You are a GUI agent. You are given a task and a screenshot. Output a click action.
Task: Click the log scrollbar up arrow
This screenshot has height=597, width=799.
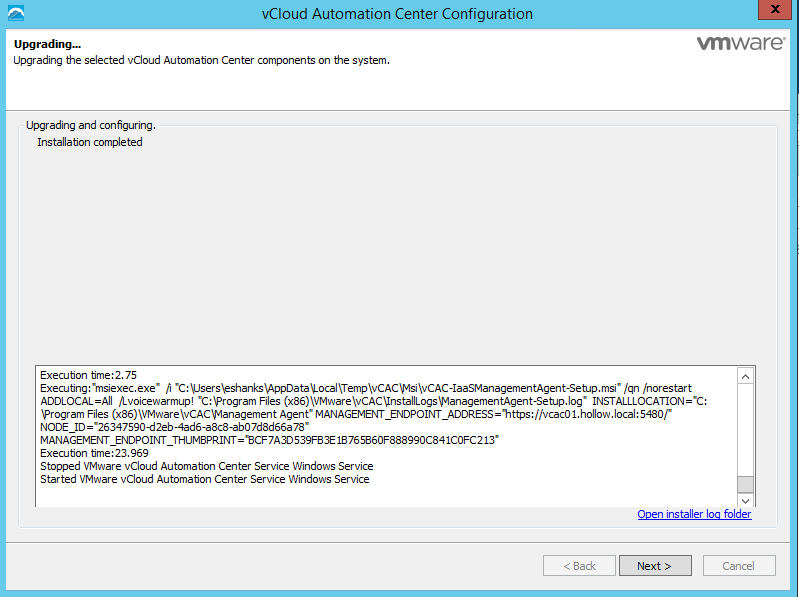745,375
